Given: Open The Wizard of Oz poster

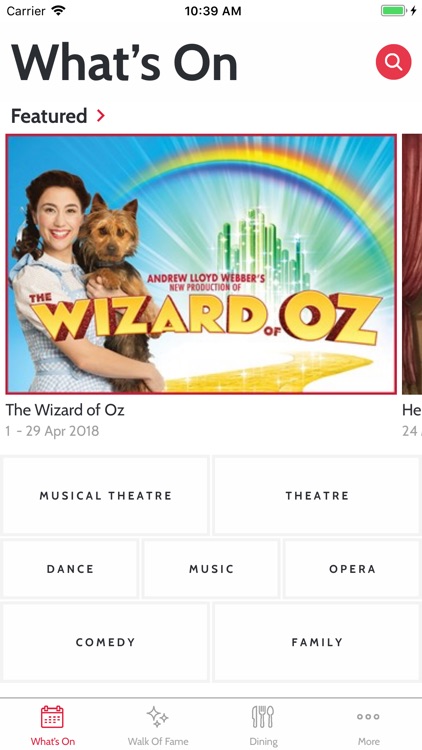Looking at the screenshot, I should coord(201,264).
